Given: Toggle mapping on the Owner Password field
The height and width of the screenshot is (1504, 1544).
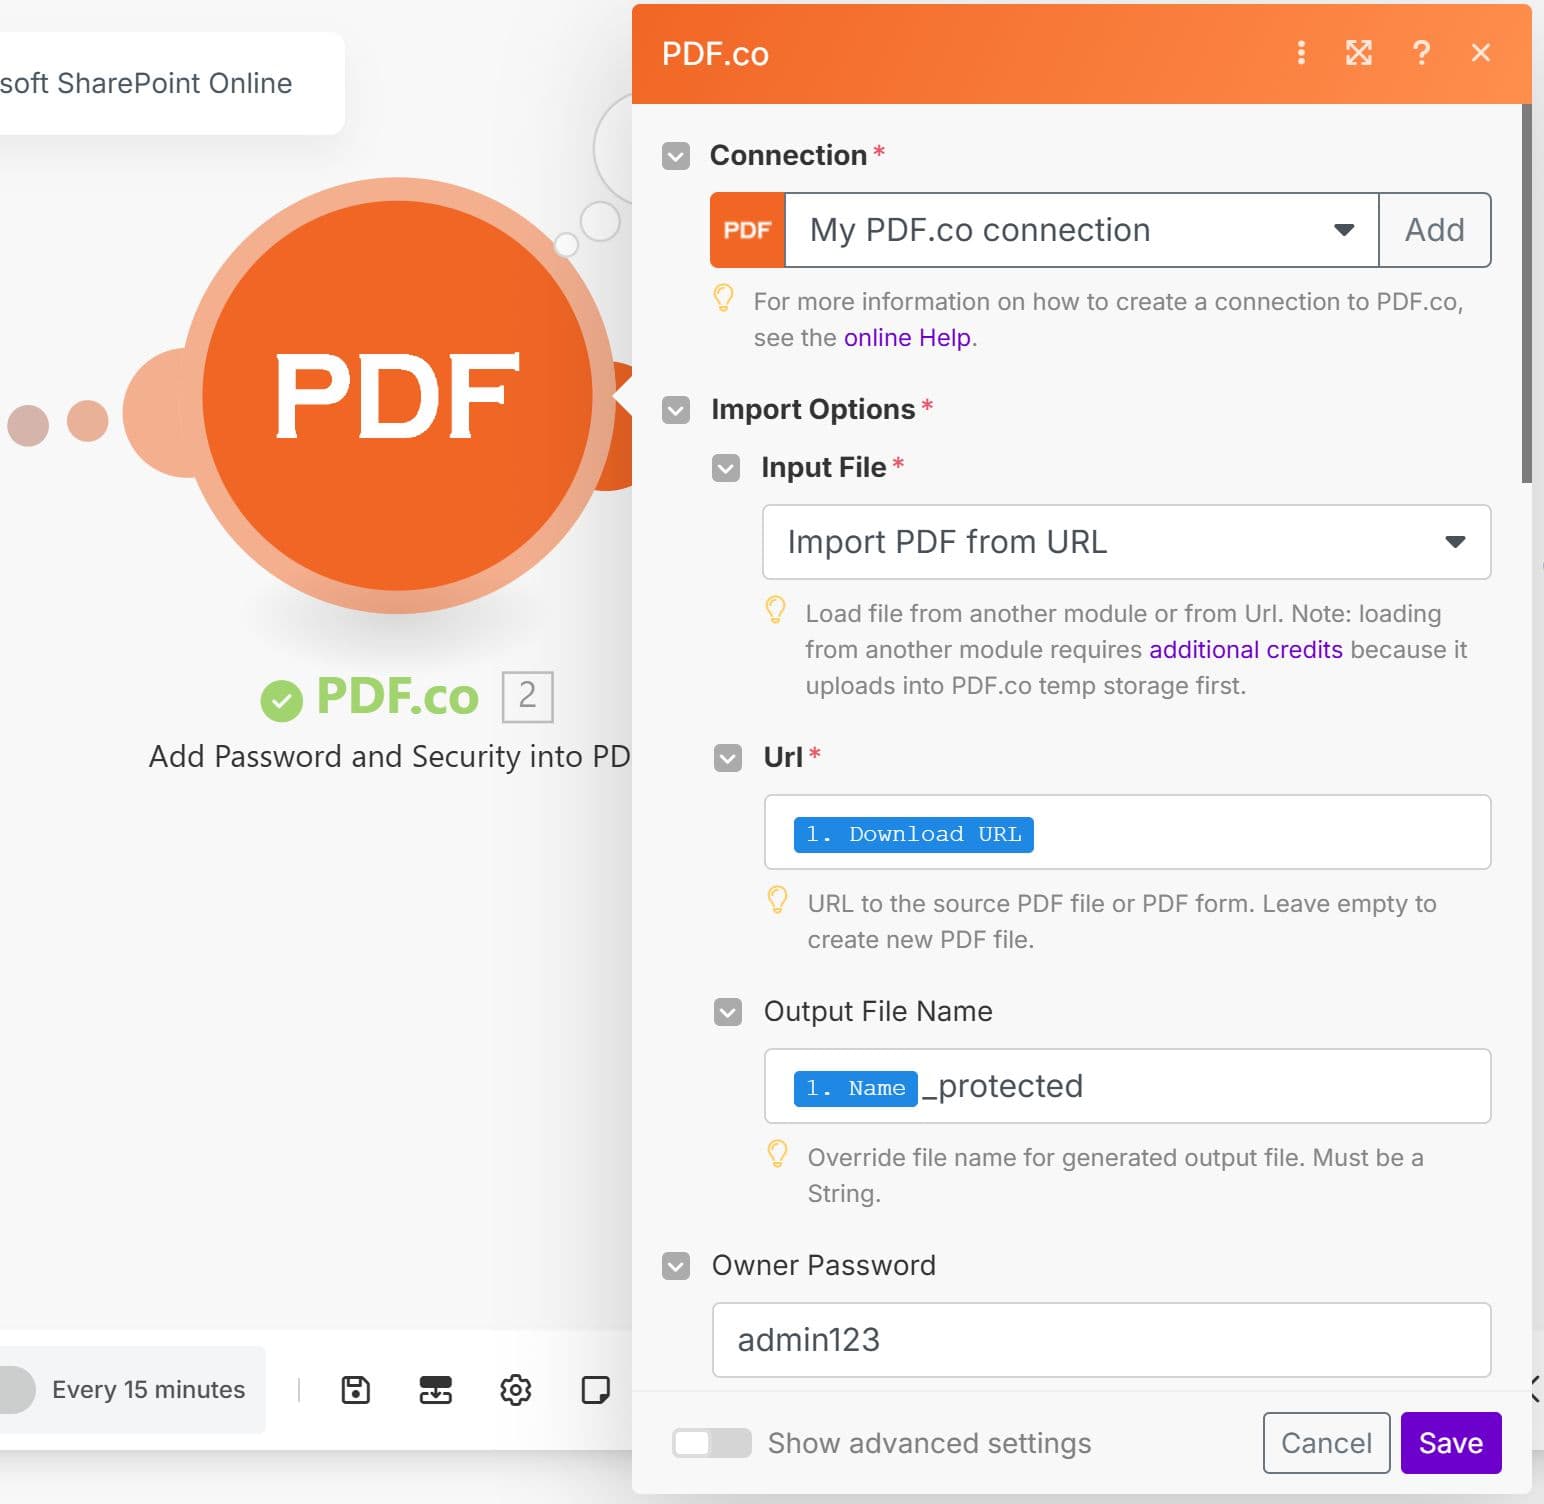Looking at the screenshot, I should (676, 1266).
